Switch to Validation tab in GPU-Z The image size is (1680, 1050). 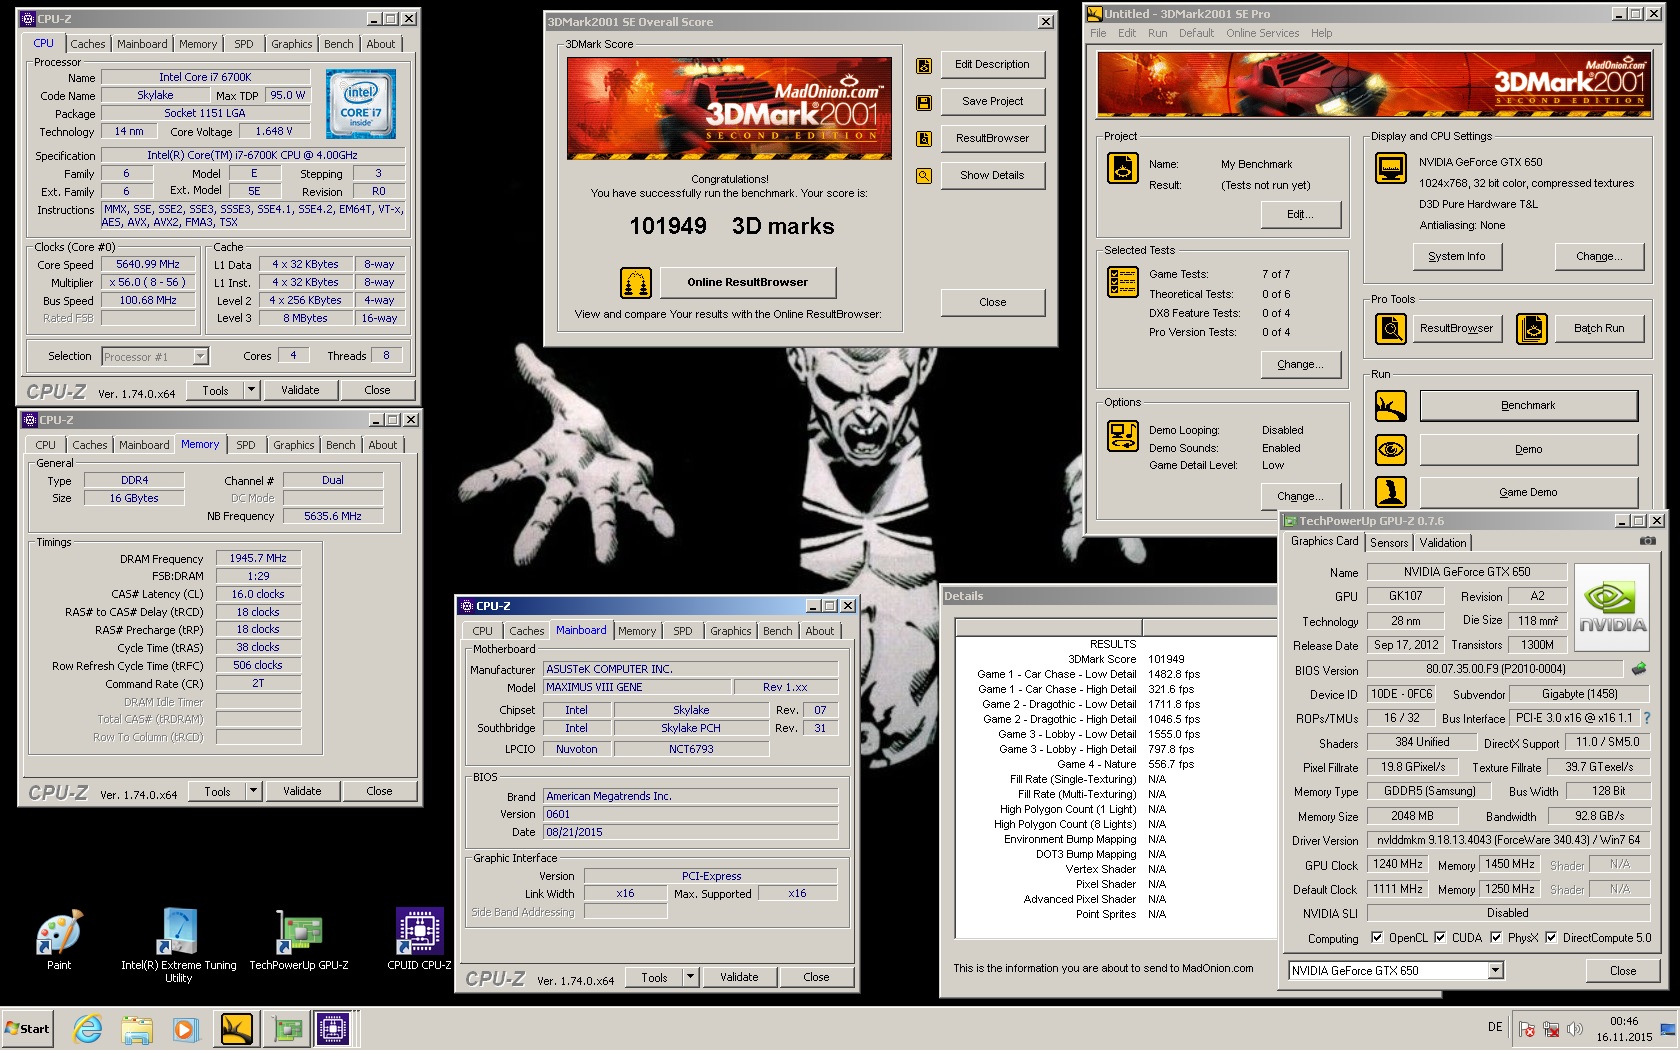coord(1443,543)
